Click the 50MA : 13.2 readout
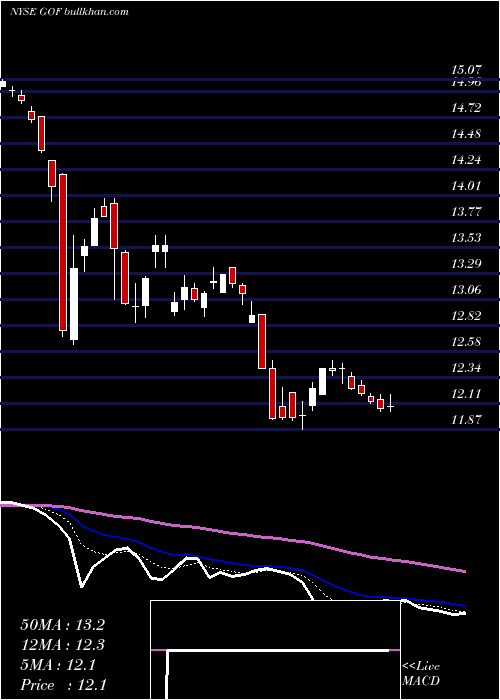 62,625
